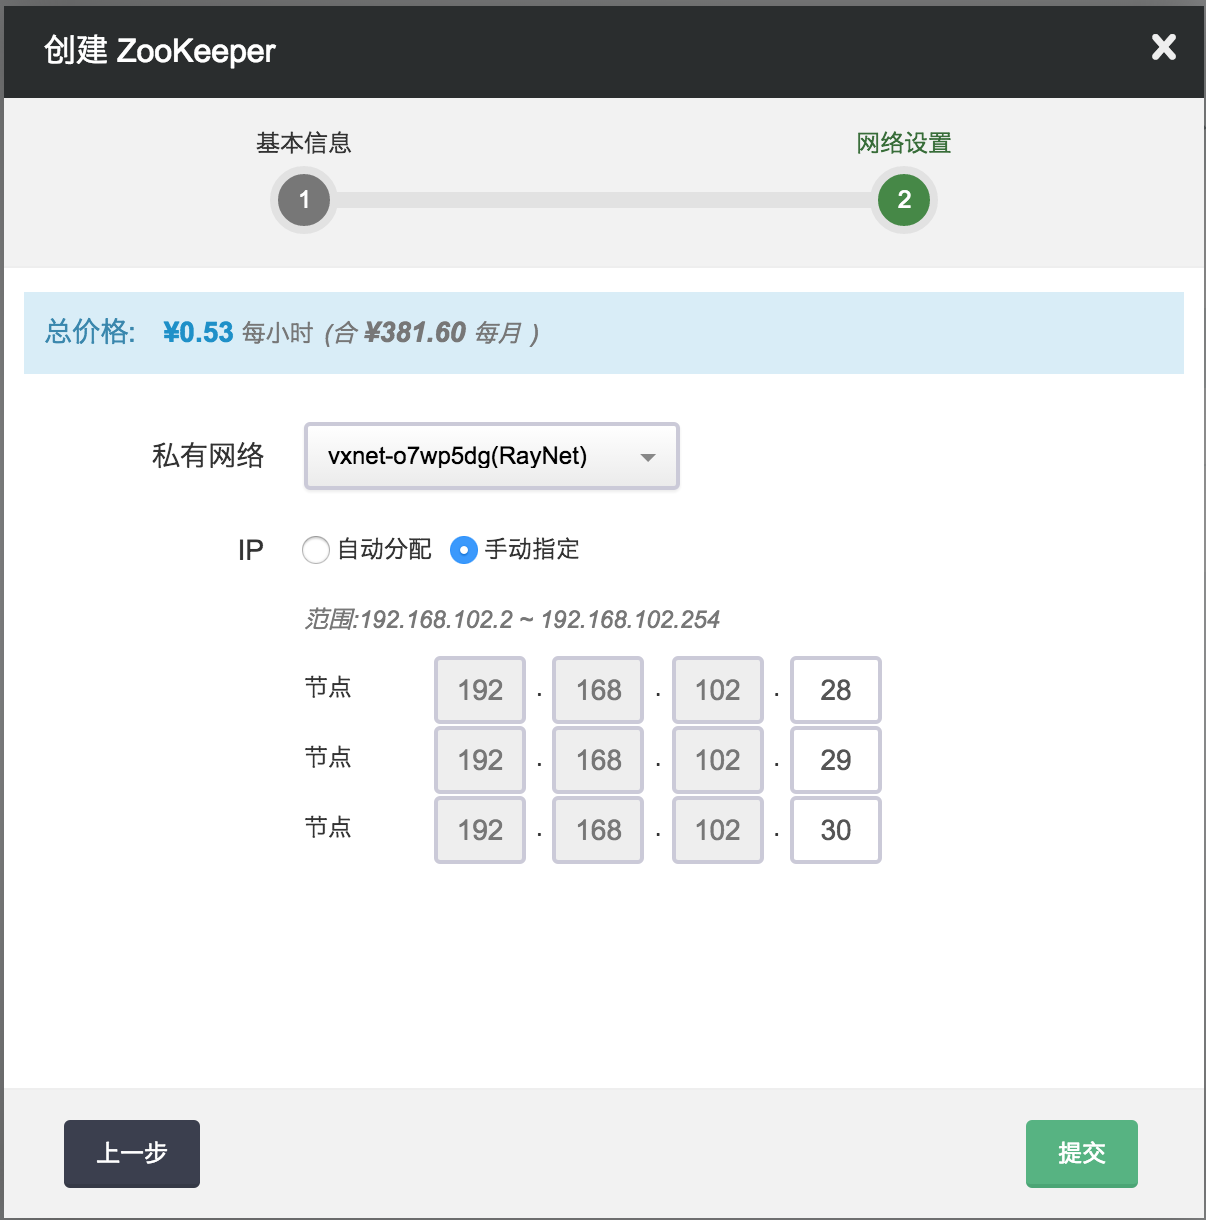Click the 102 field in third node row
Image resolution: width=1206 pixels, height=1220 pixels.
tap(717, 830)
